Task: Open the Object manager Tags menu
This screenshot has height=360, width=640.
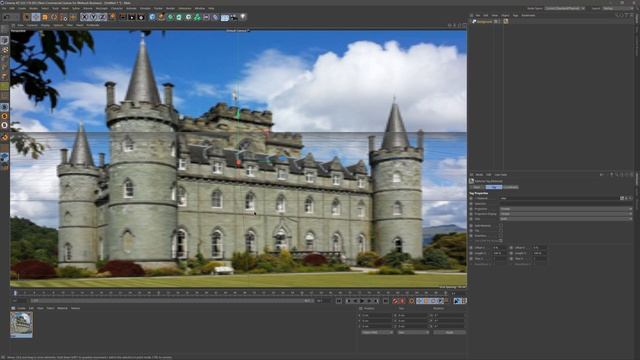Action: coord(516,16)
